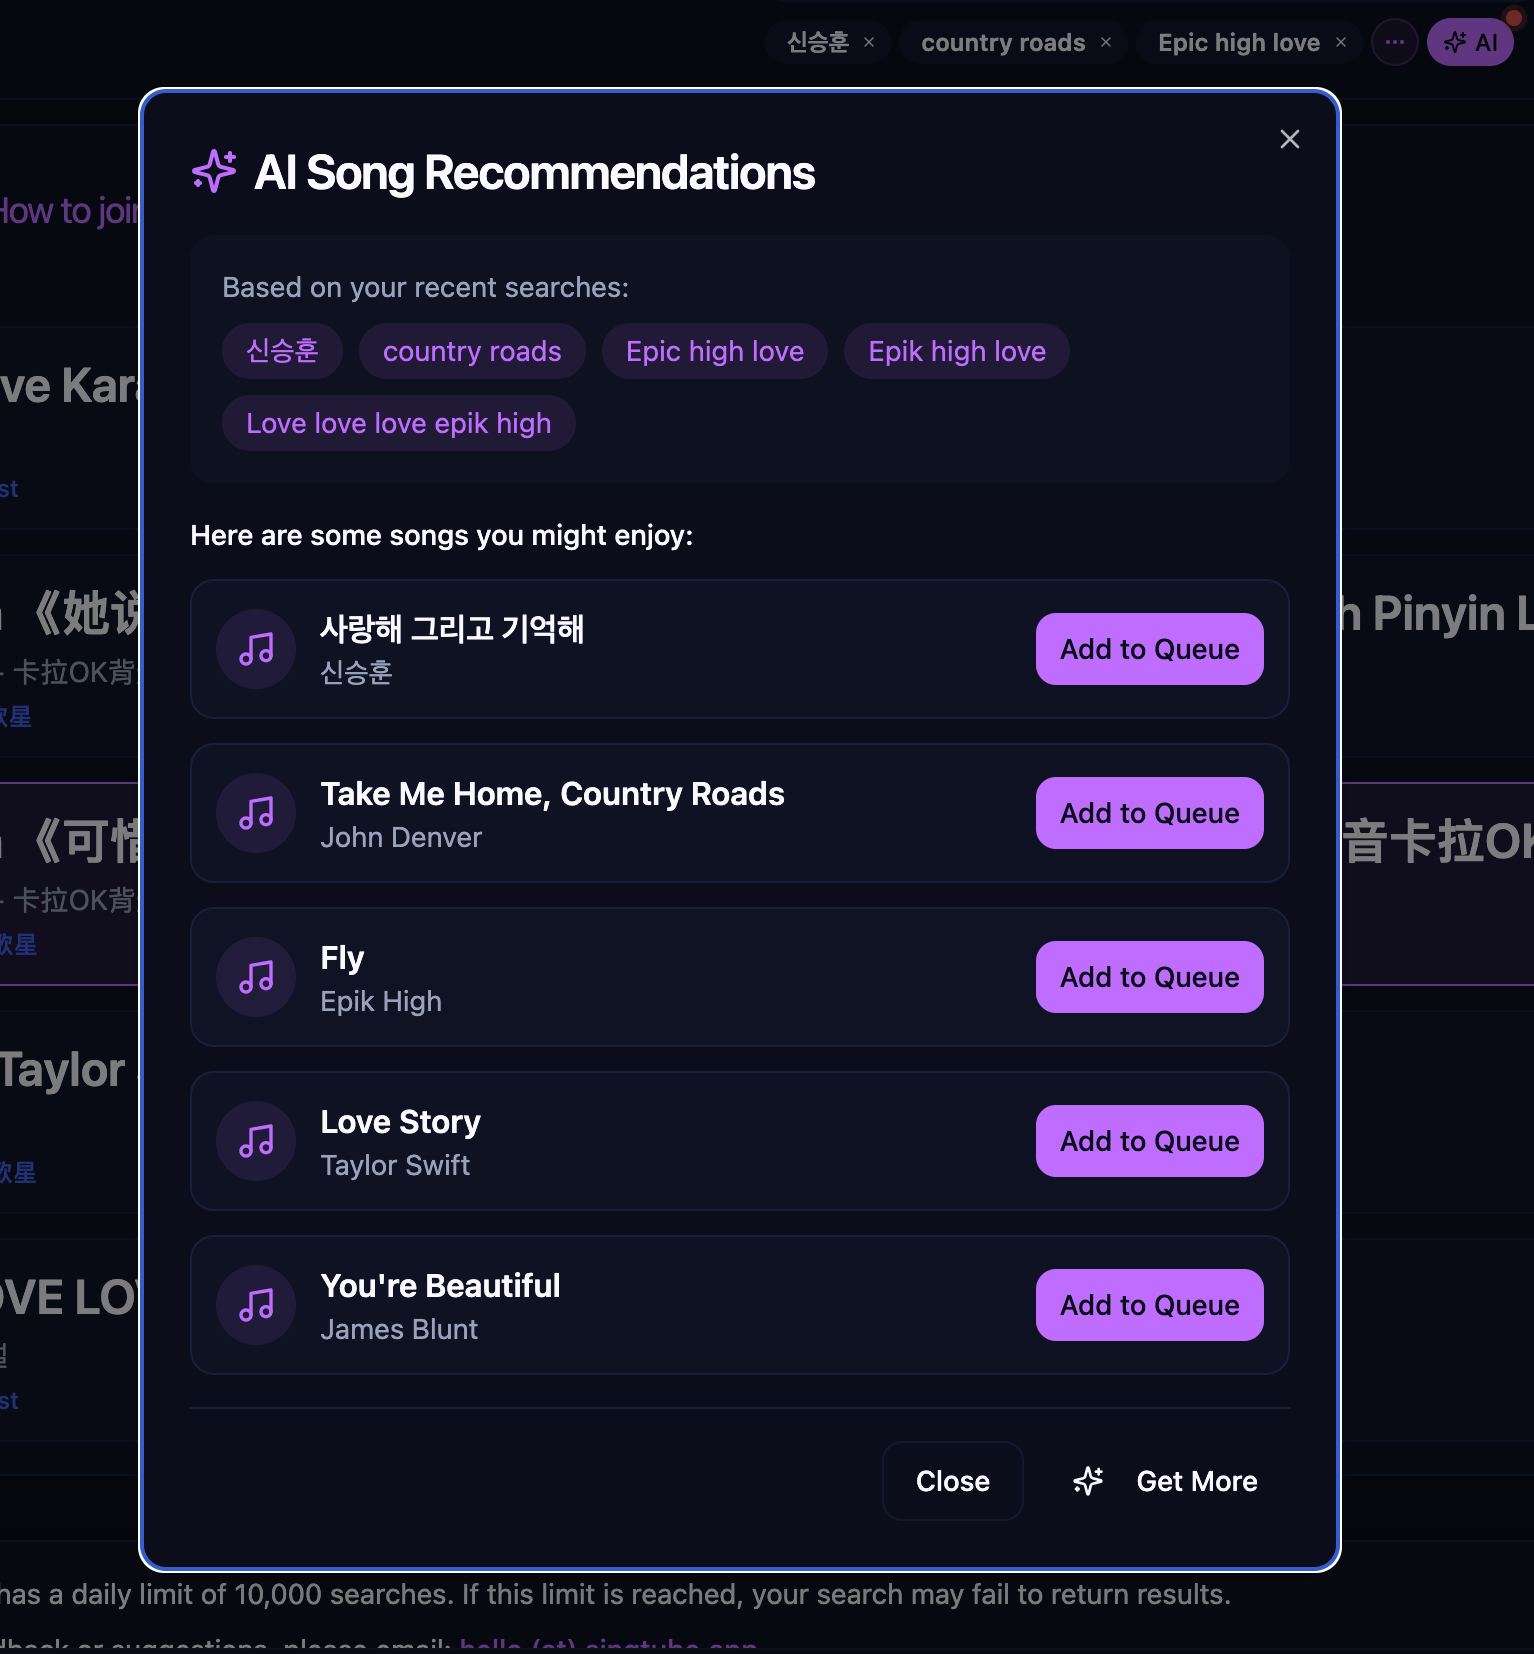The image size is (1534, 1654).
Task: Click the music note icon beside Love Story
Action: click(x=256, y=1141)
